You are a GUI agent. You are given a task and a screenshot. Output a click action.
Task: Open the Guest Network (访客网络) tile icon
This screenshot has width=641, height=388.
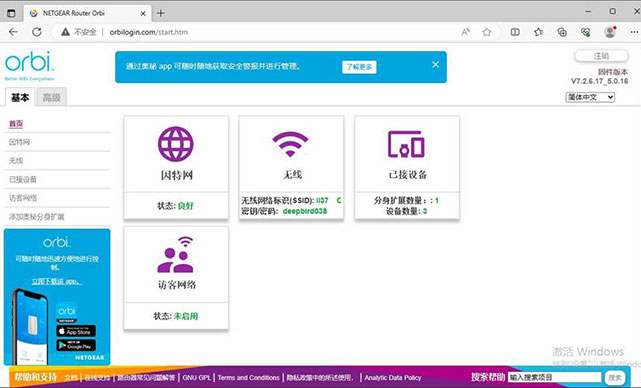(x=176, y=254)
